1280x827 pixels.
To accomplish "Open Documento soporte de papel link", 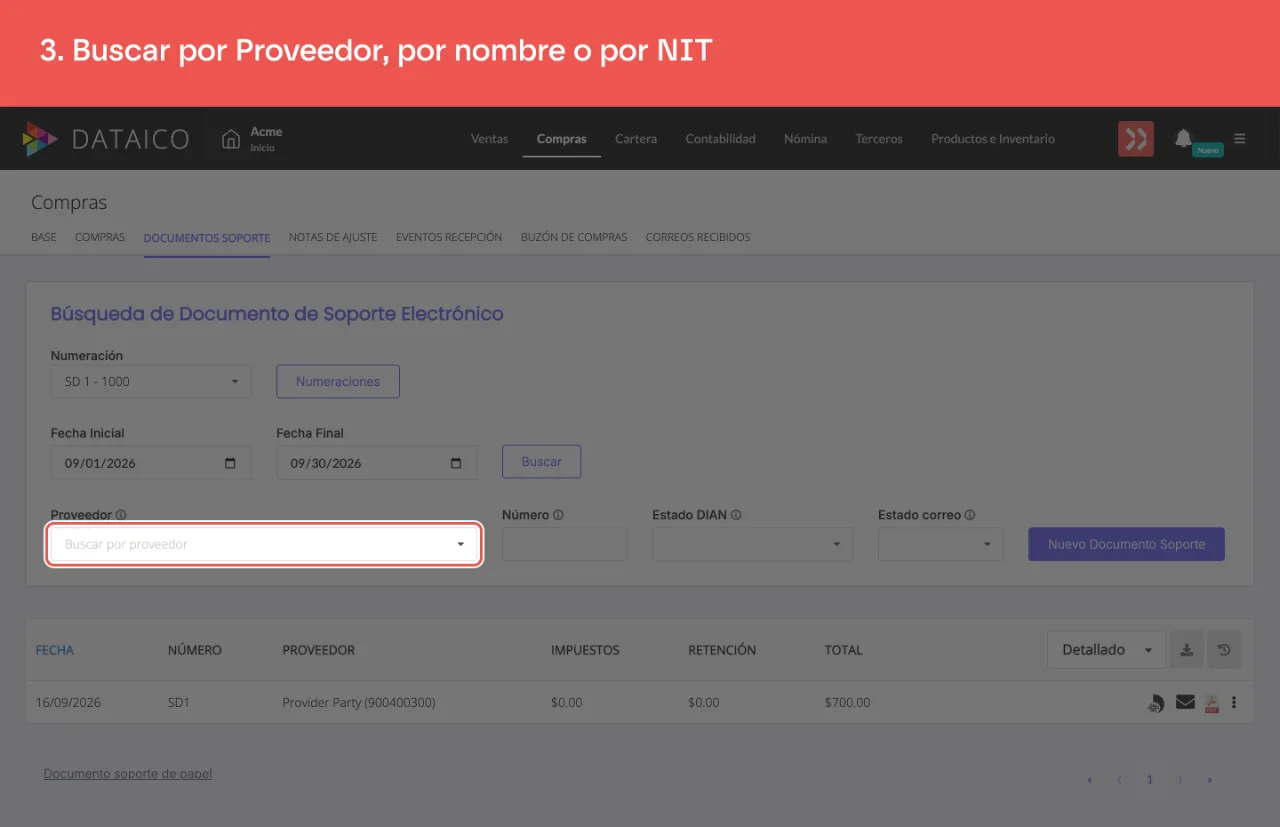I will point(128,773).
